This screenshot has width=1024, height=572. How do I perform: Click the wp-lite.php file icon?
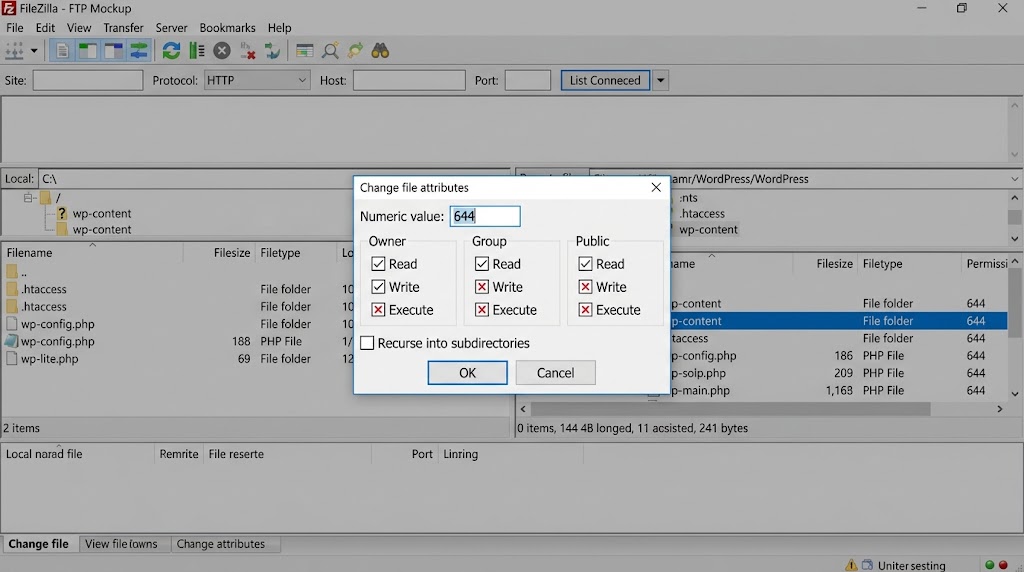pos(11,358)
